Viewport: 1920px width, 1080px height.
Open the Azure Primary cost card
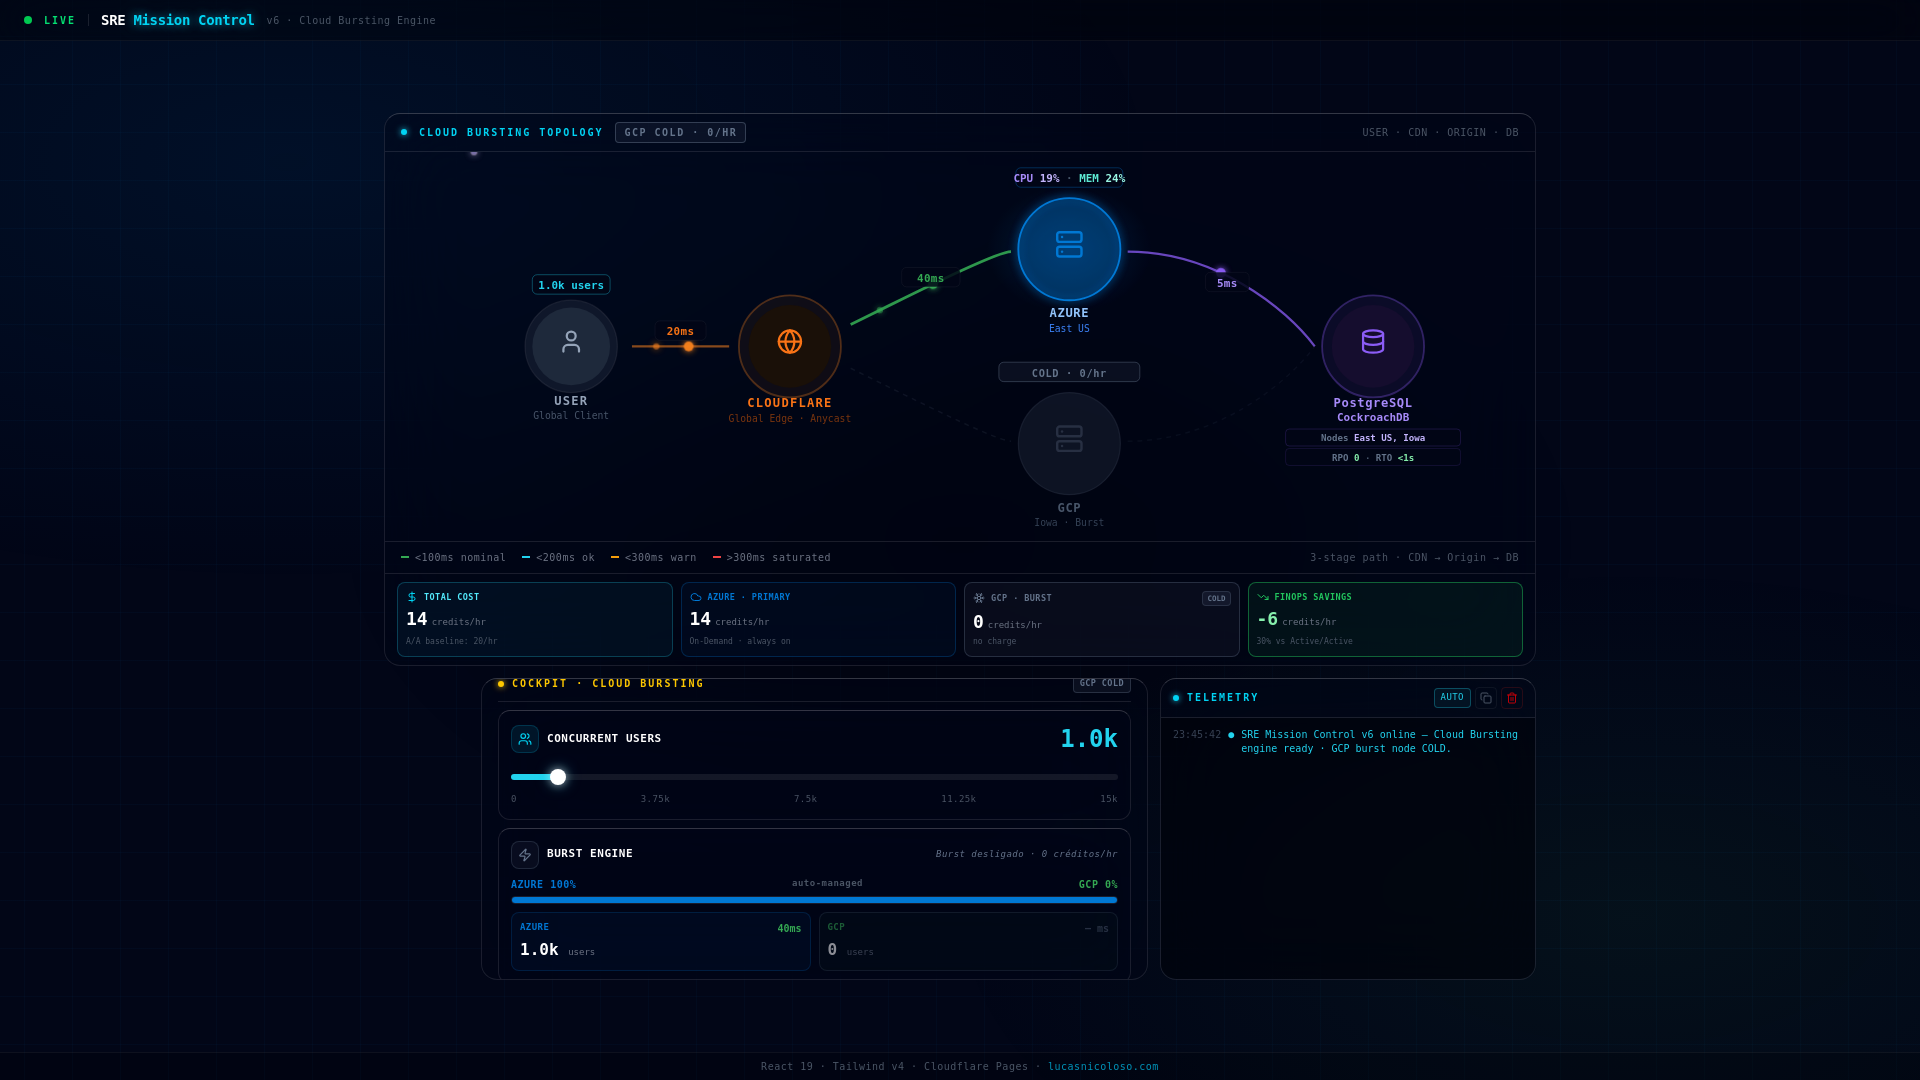tap(818, 620)
